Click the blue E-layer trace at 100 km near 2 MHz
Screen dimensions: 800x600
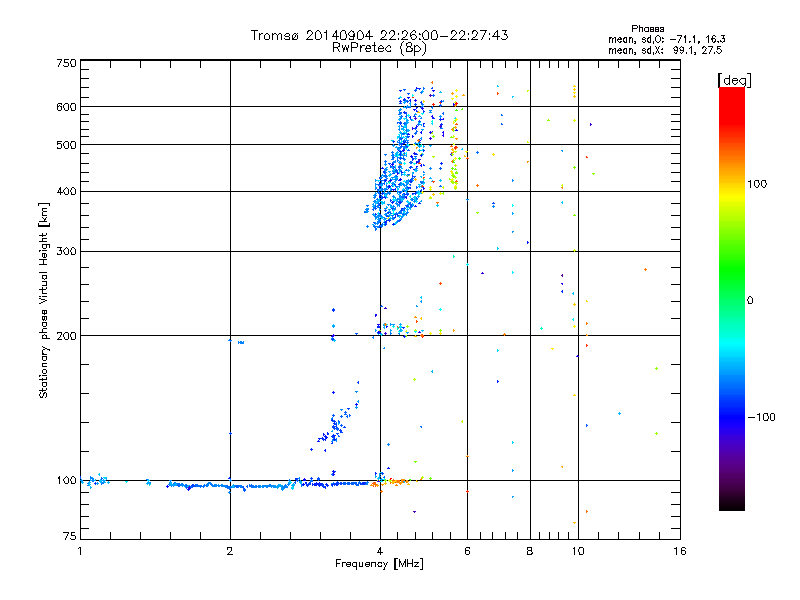pyautogui.click(x=230, y=486)
